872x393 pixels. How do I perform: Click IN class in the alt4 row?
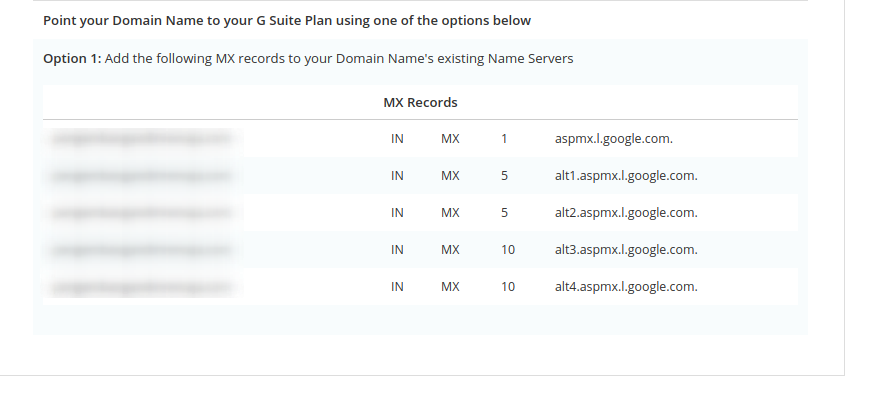[397, 287]
